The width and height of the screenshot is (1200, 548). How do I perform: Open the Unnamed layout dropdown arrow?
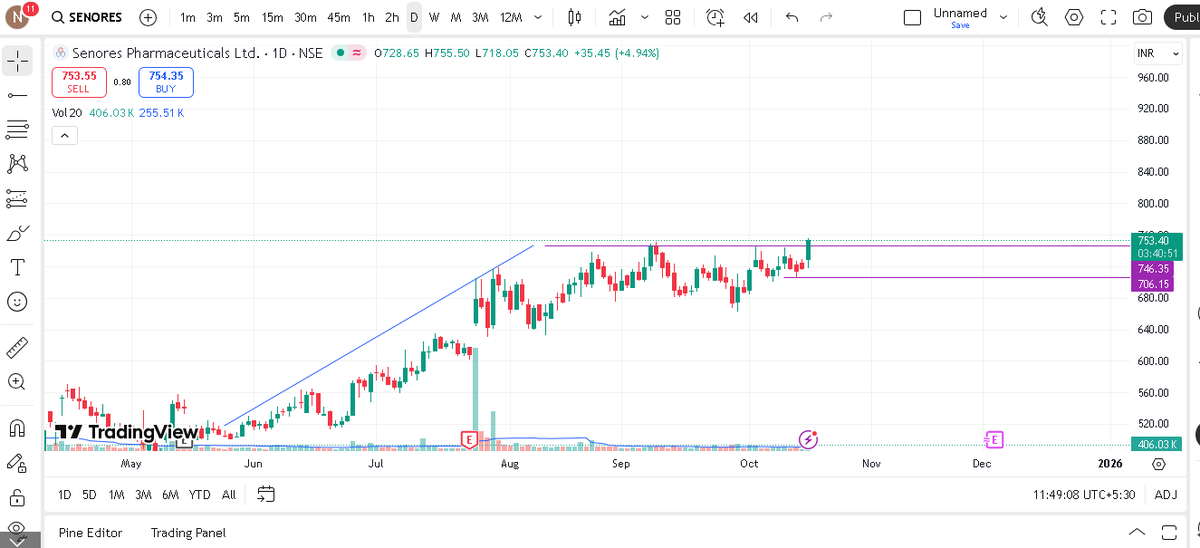click(x=1004, y=17)
